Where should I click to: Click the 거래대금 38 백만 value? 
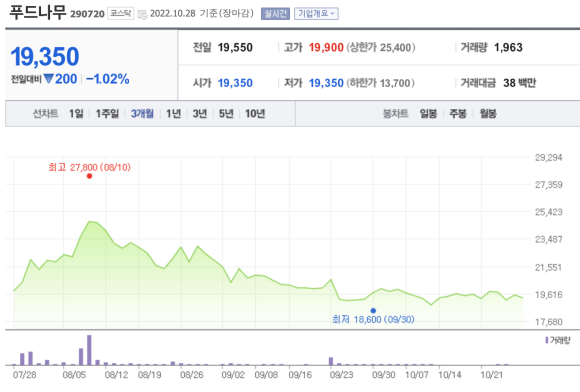click(x=519, y=83)
